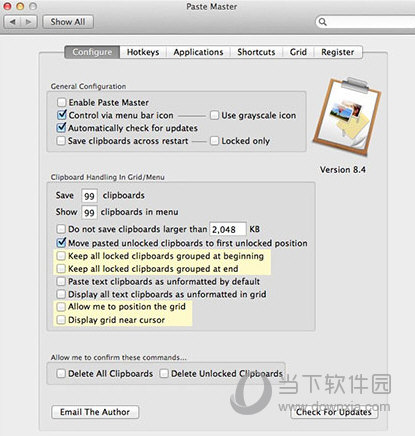Click the search magnifier icon
This screenshot has height=436, width=415.
[x=322, y=22]
